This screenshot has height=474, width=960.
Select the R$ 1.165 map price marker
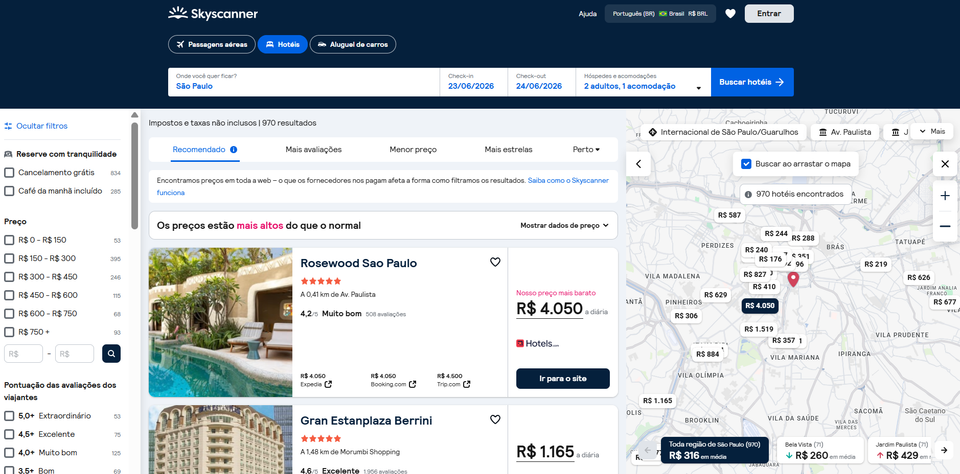point(658,401)
